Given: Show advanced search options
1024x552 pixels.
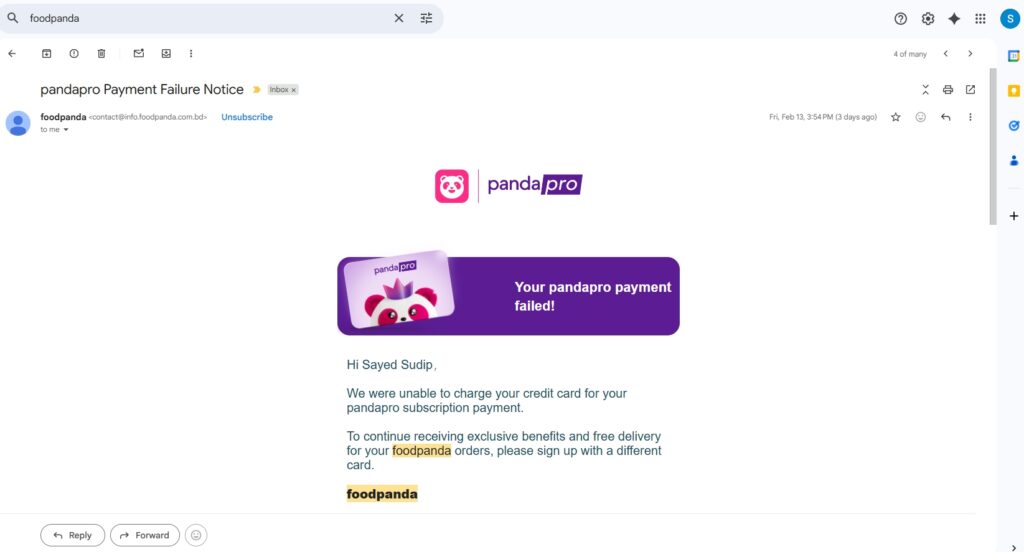Looking at the screenshot, I should point(427,18).
